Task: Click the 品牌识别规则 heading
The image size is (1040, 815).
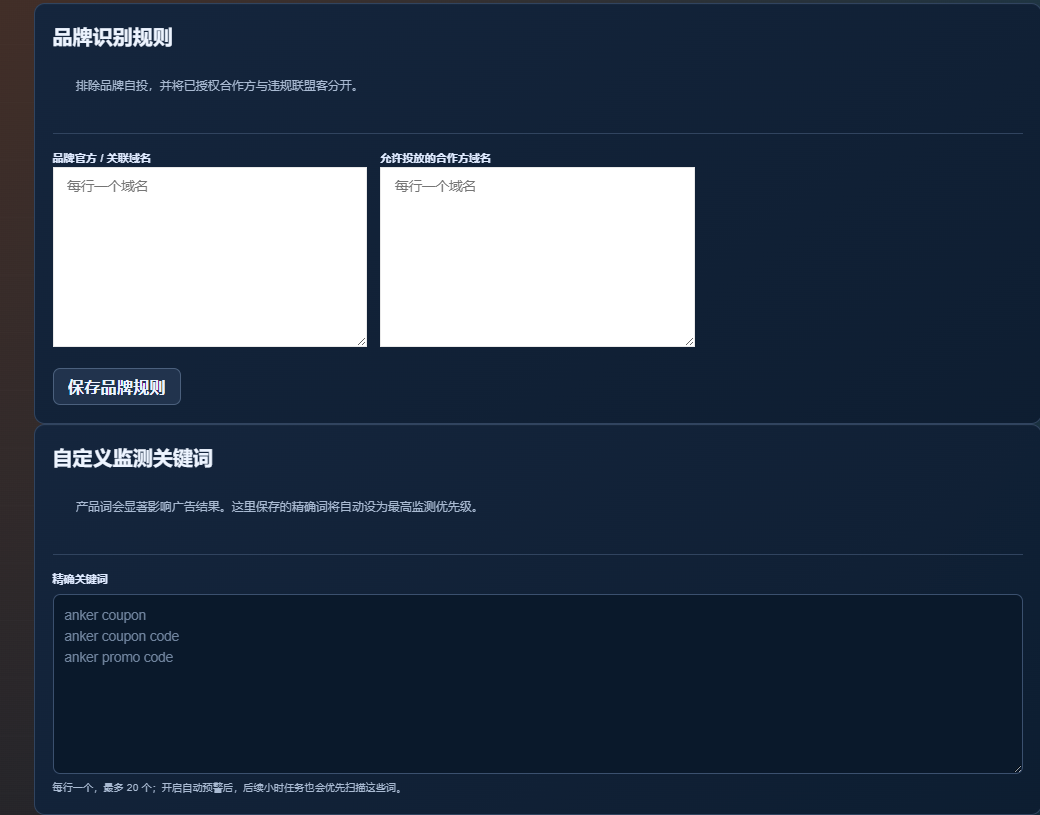Action: (113, 38)
